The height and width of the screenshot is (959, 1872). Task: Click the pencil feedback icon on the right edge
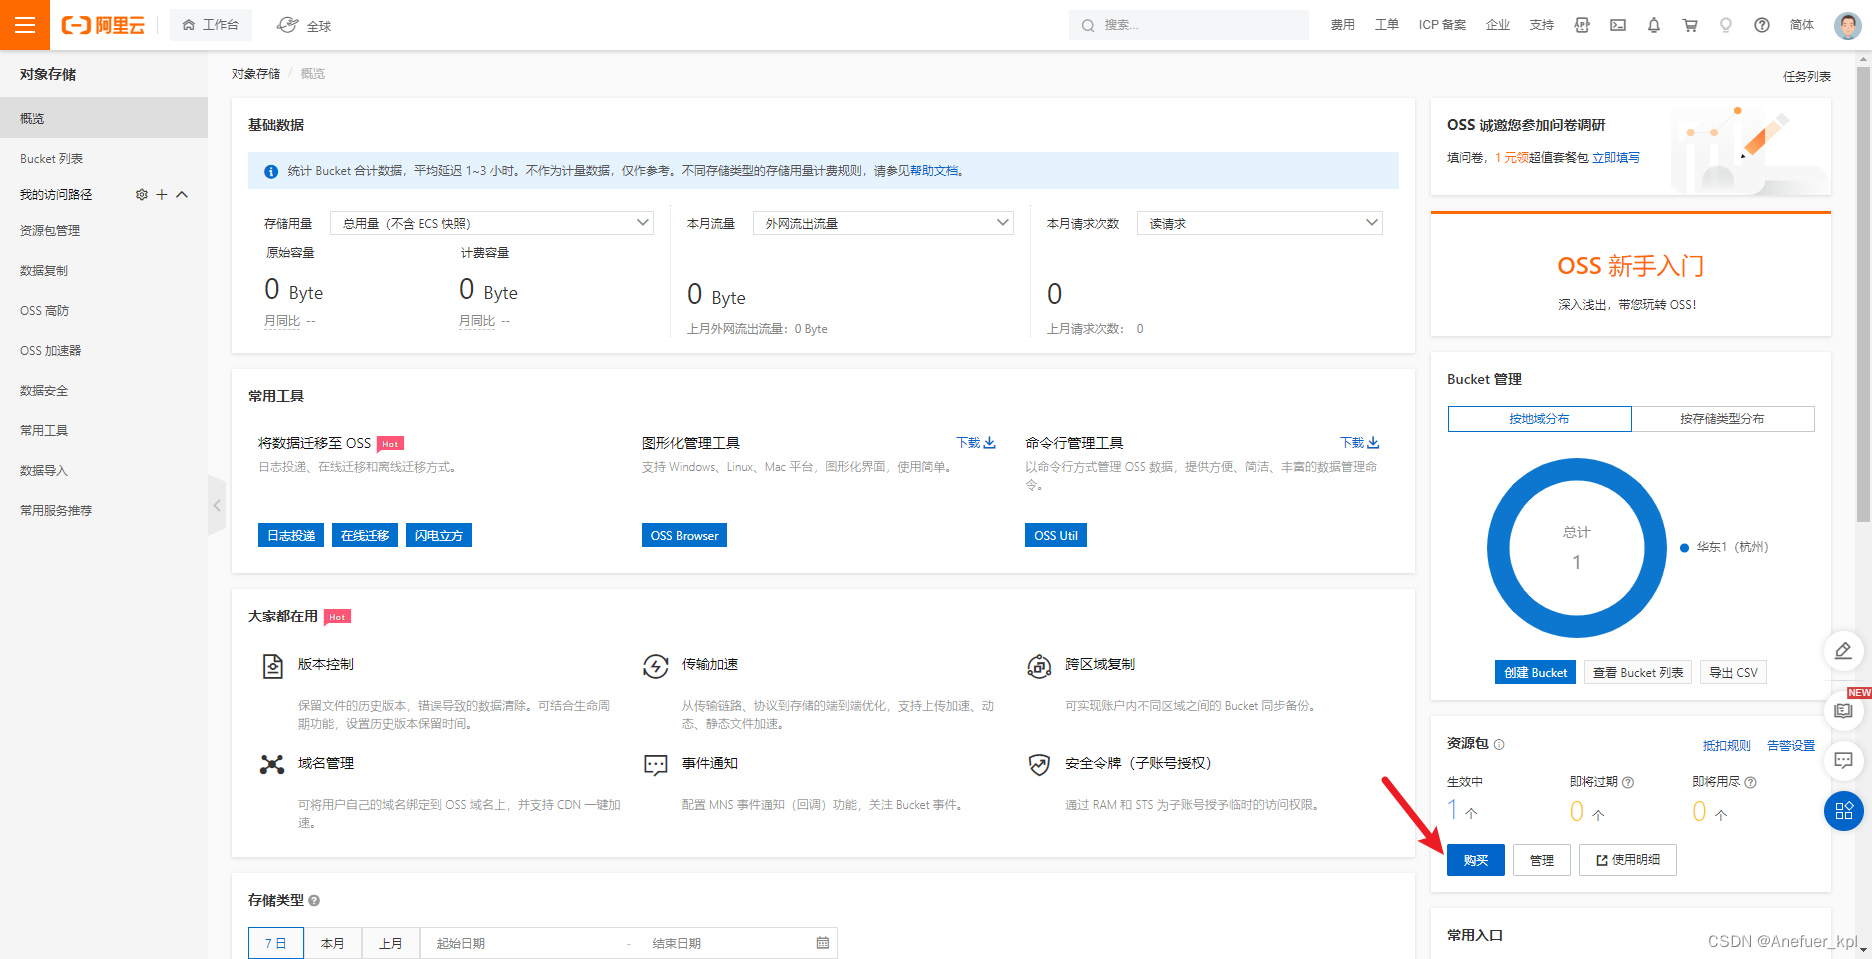click(1844, 651)
